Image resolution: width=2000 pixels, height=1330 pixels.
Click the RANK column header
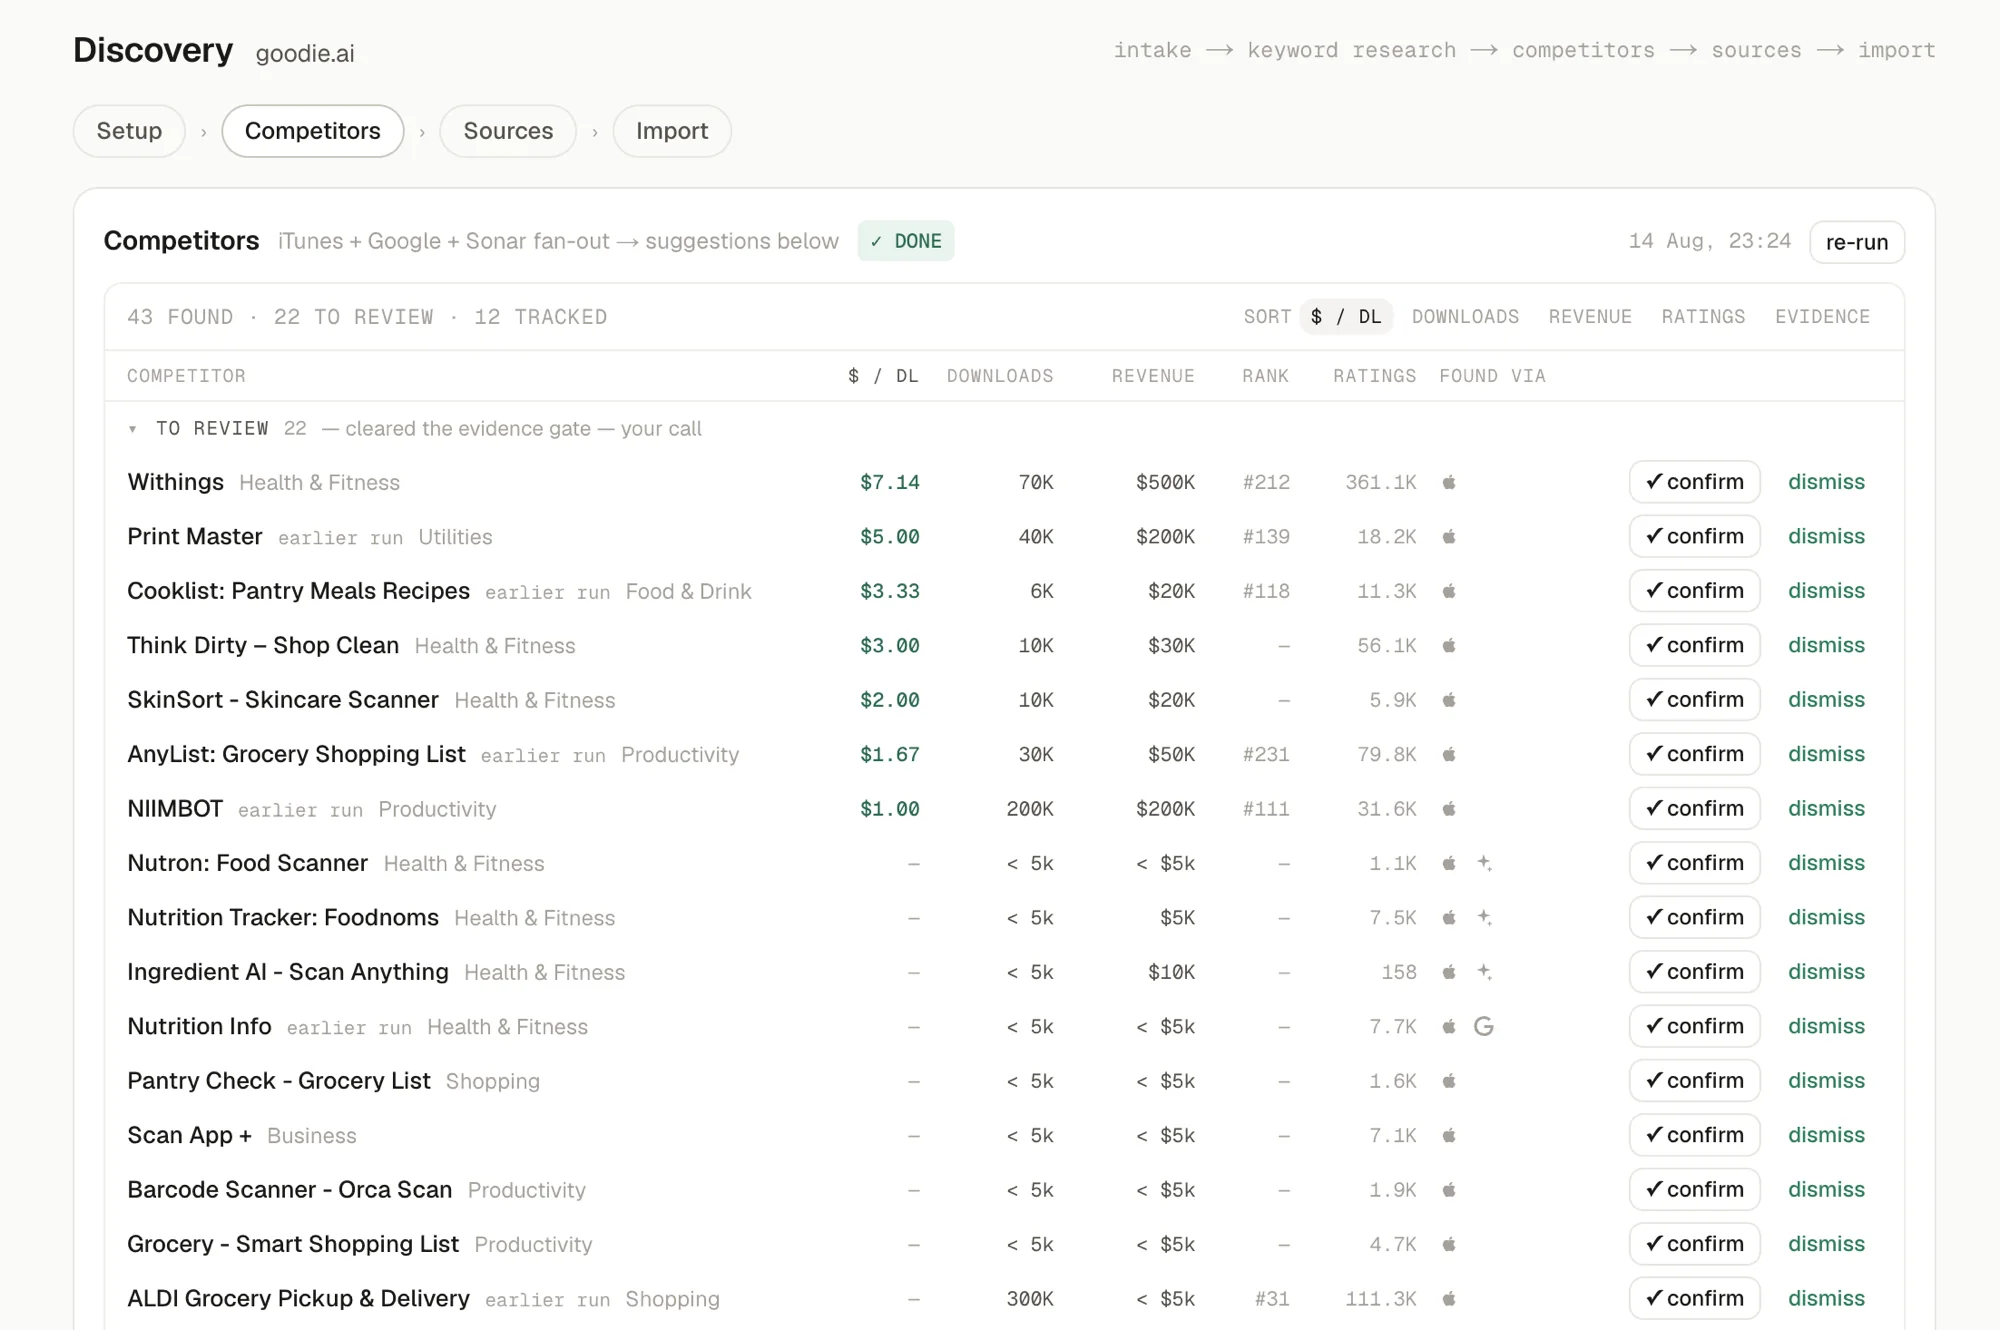coord(1265,376)
